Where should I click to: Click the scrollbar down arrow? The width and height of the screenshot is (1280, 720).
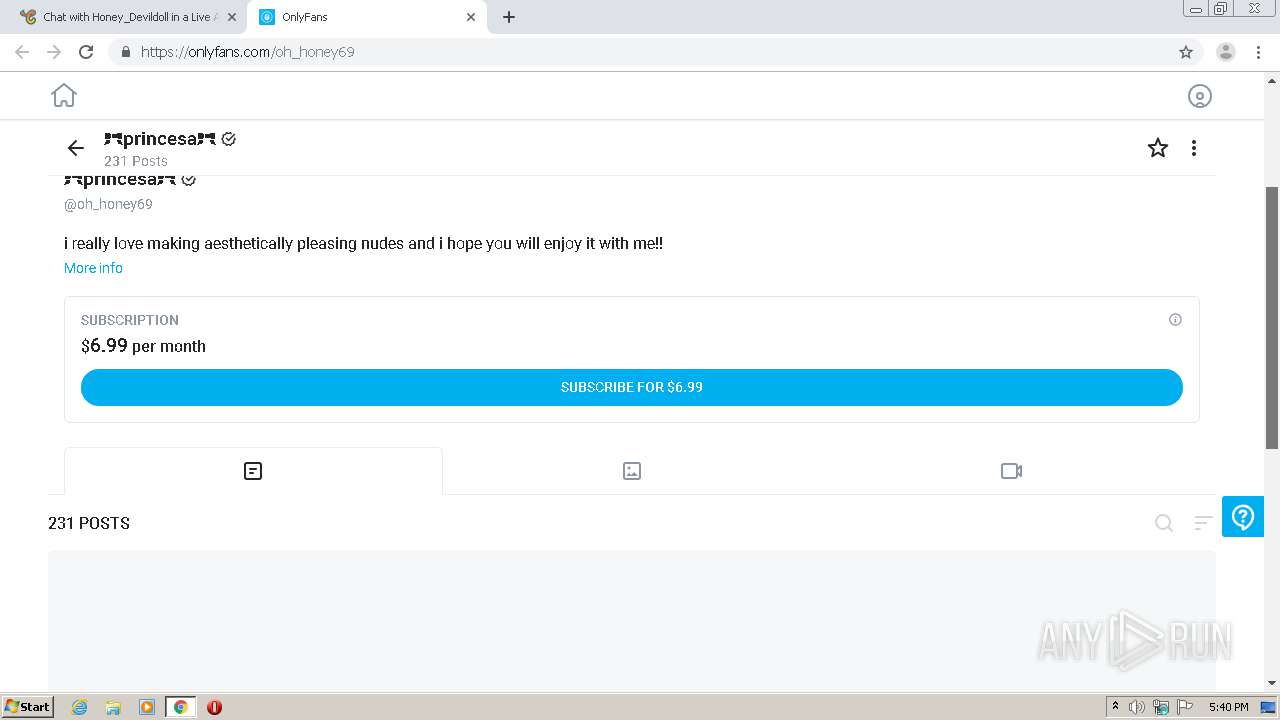tap(1272, 683)
